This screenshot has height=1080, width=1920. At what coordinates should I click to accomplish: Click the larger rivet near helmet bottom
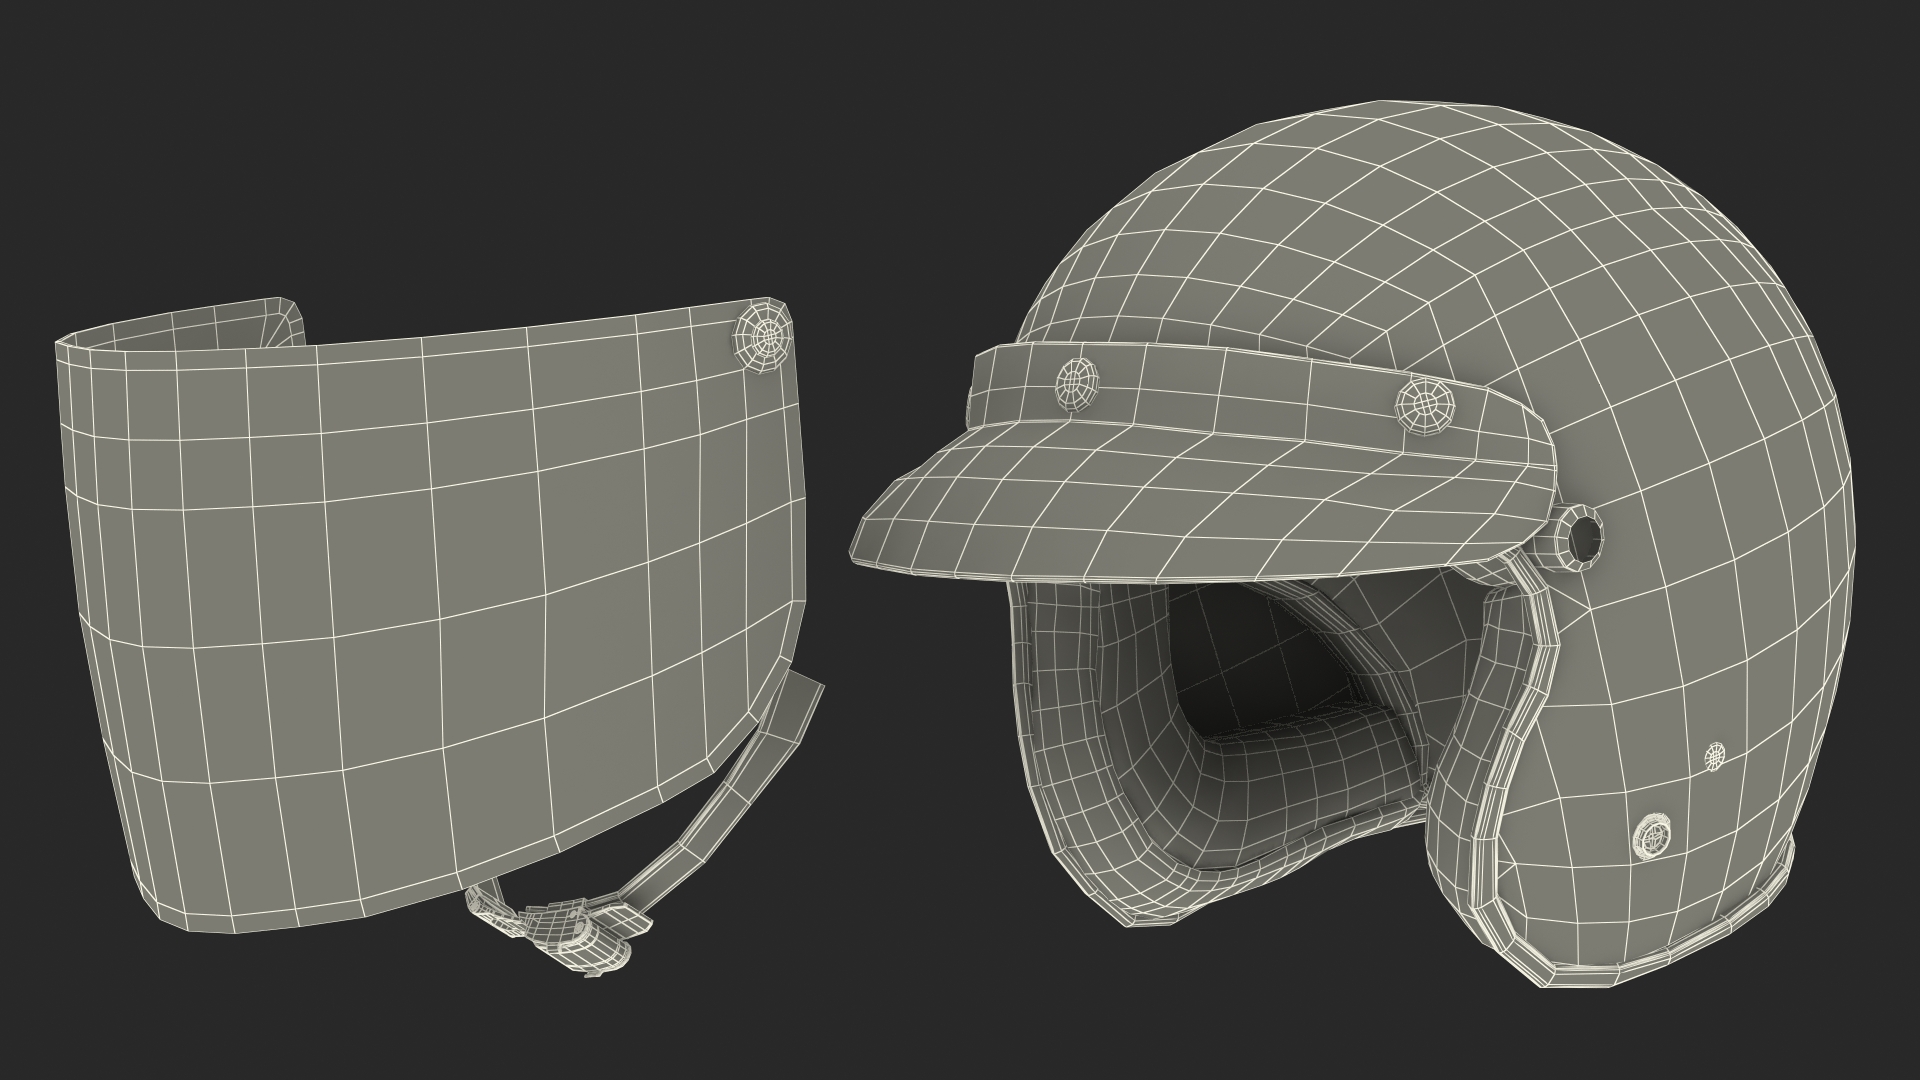pyautogui.click(x=1652, y=835)
